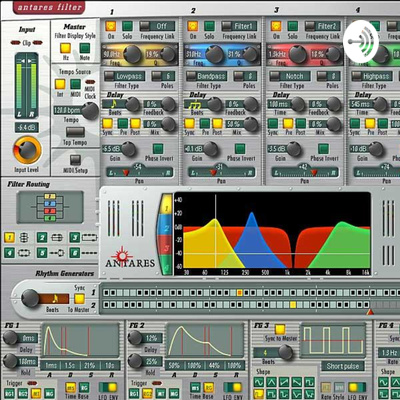Select yellow filter 1 tab beside response display
The height and width of the screenshot is (400, 400).
167,205
